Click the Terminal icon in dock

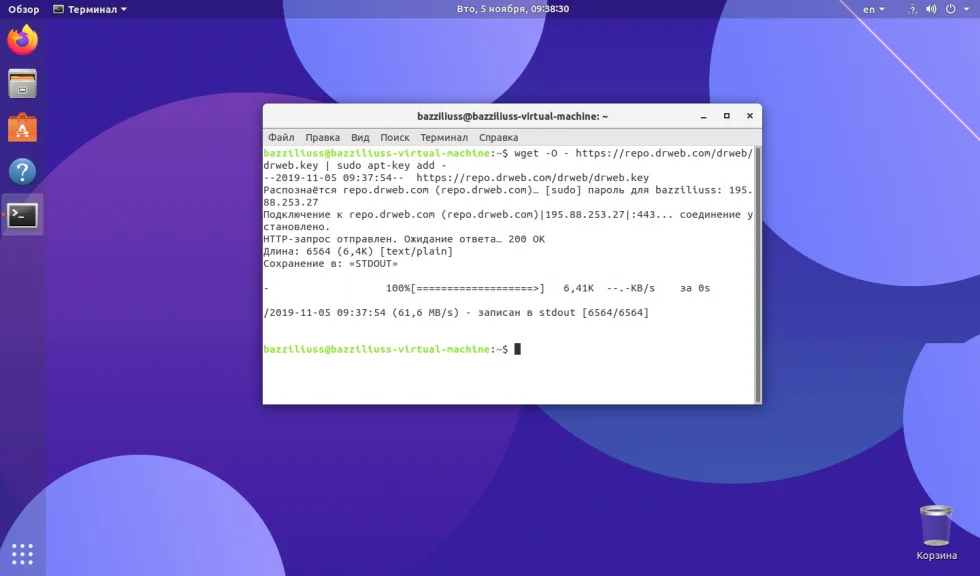click(x=22, y=214)
